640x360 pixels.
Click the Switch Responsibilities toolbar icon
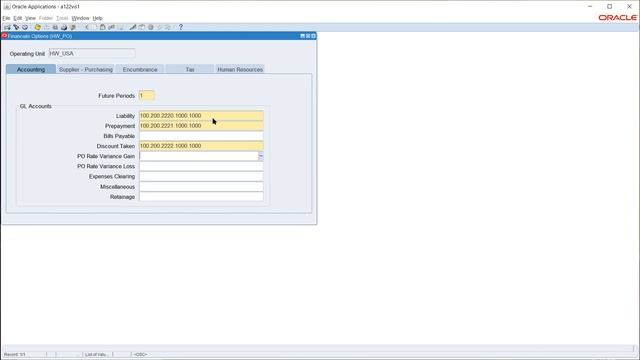pyautogui.click(x=55, y=27)
